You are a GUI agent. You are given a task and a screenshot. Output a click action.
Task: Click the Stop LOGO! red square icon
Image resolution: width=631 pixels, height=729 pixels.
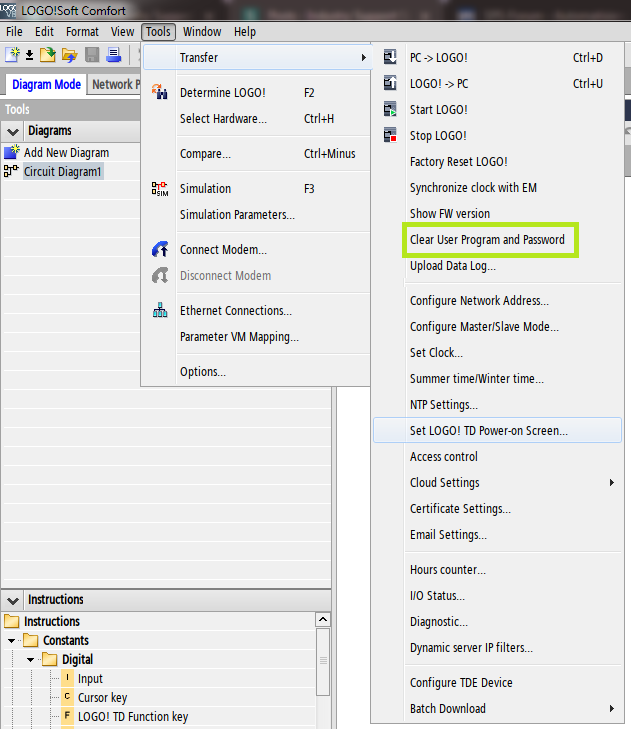click(390, 135)
